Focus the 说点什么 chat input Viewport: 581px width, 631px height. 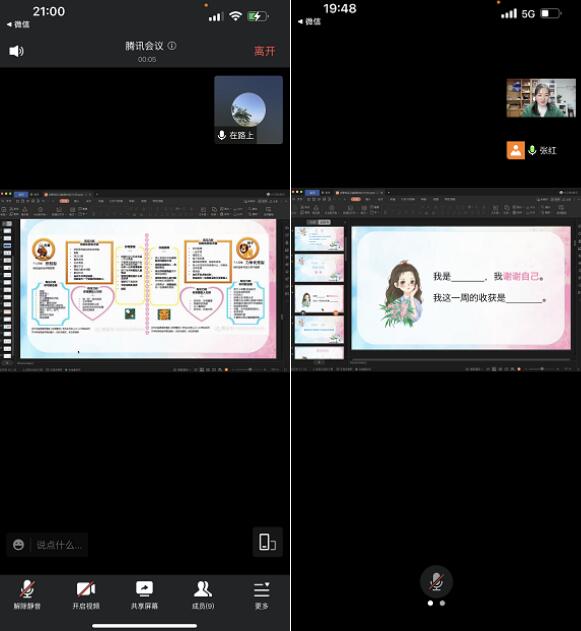pos(60,545)
